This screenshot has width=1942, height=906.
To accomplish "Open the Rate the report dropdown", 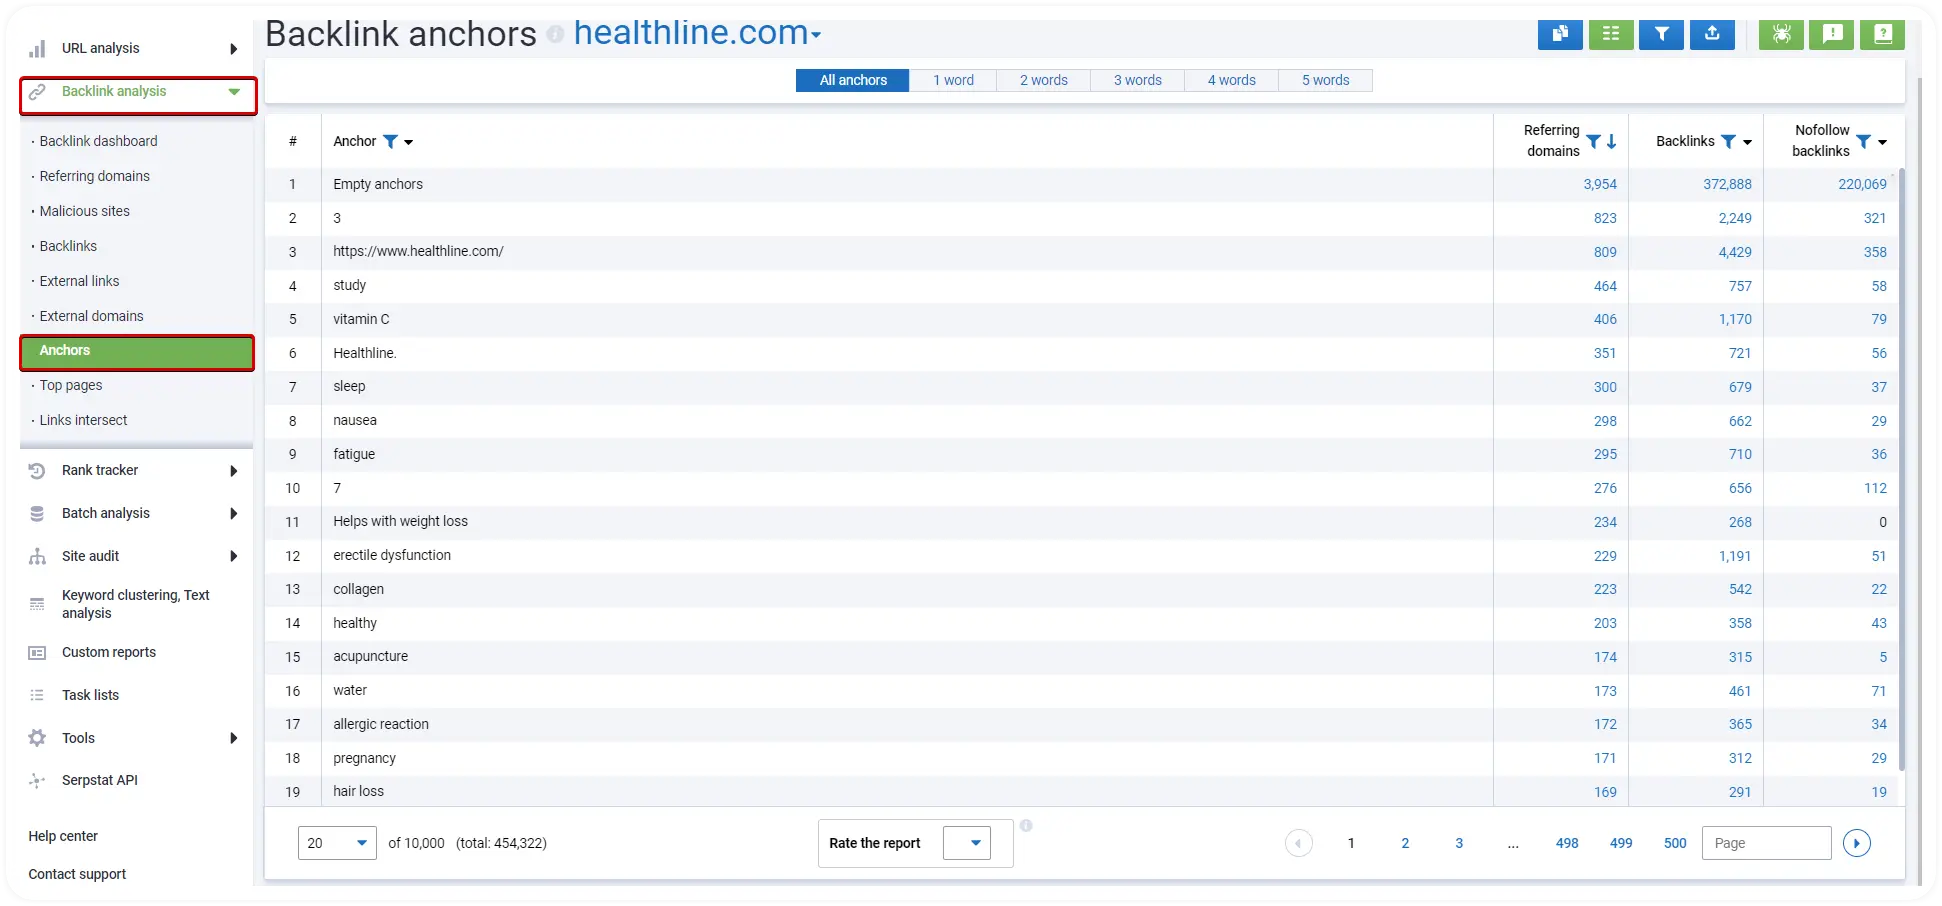I will pyautogui.click(x=966, y=843).
